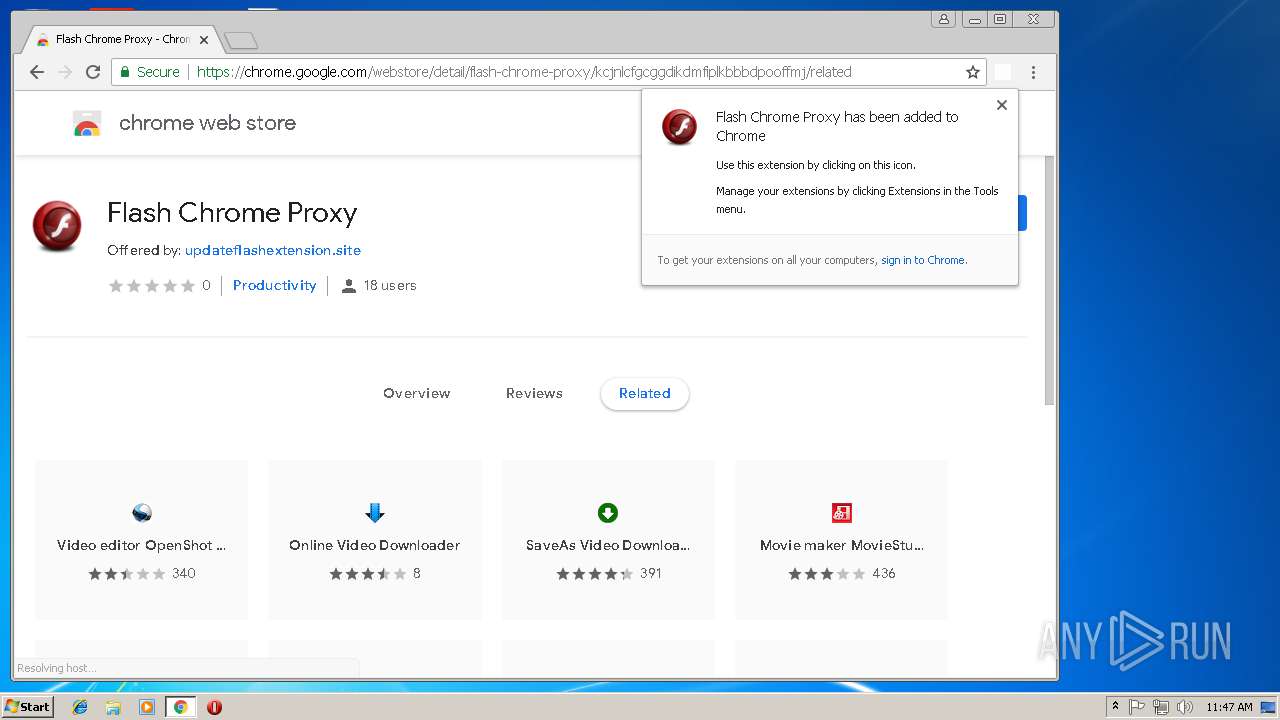Switch to the Overview tab
This screenshot has width=1280, height=720.
tap(417, 393)
